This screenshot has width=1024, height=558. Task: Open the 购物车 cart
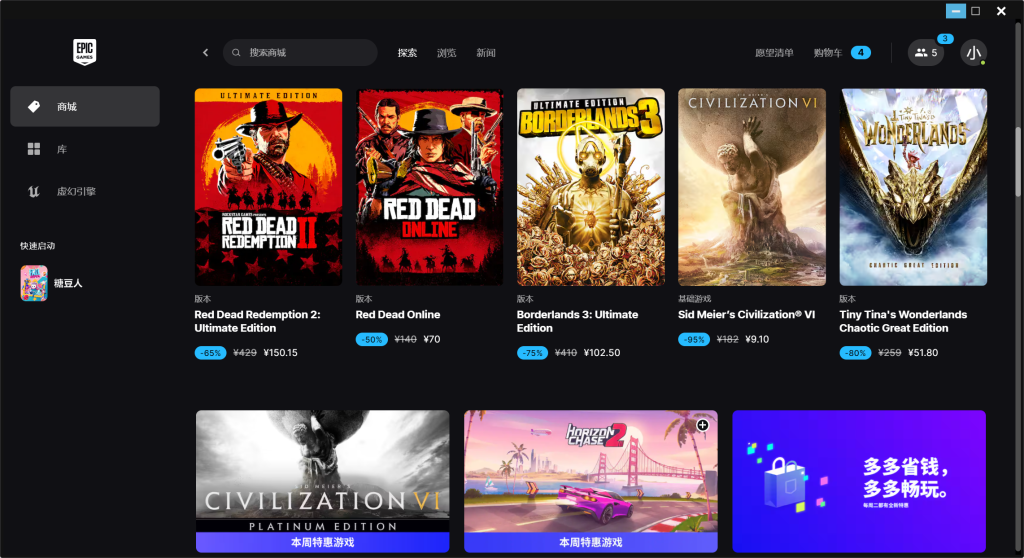tap(828, 52)
